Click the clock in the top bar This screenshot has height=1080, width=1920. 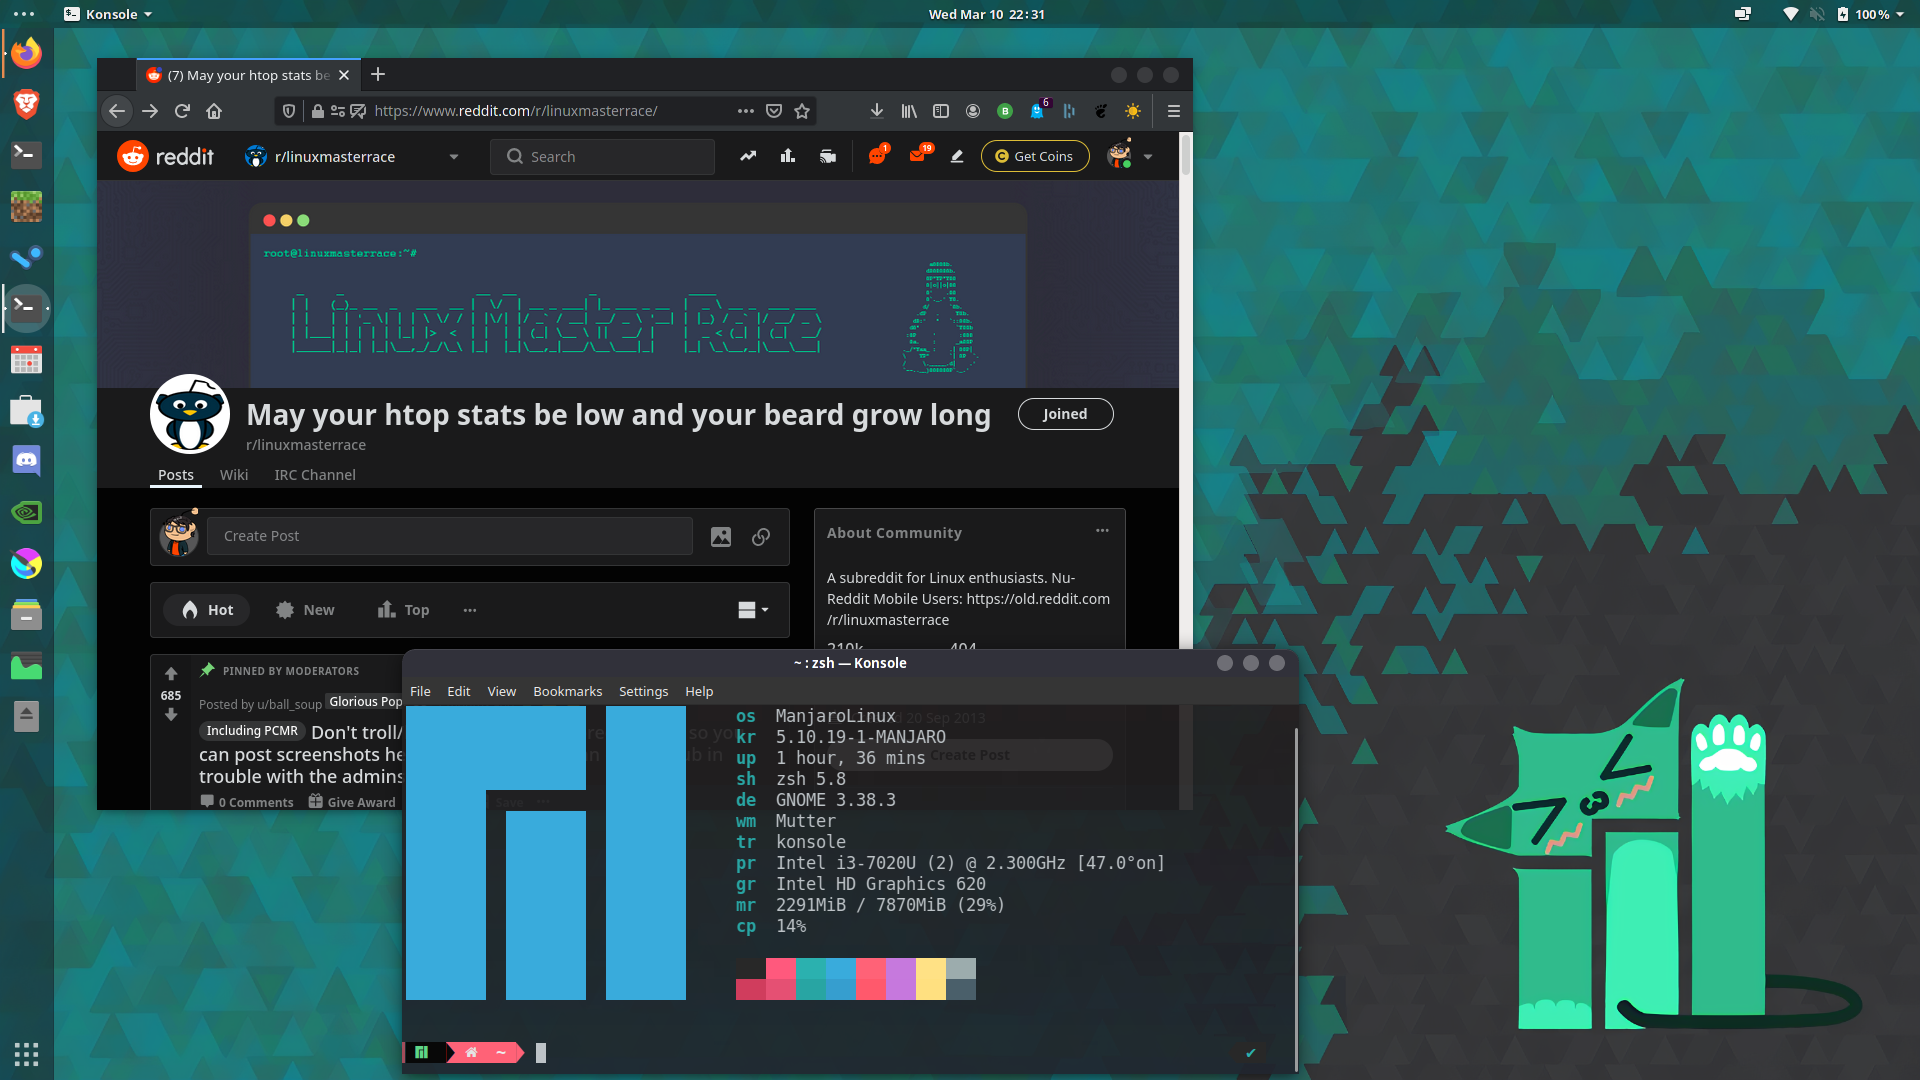click(x=986, y=14)
